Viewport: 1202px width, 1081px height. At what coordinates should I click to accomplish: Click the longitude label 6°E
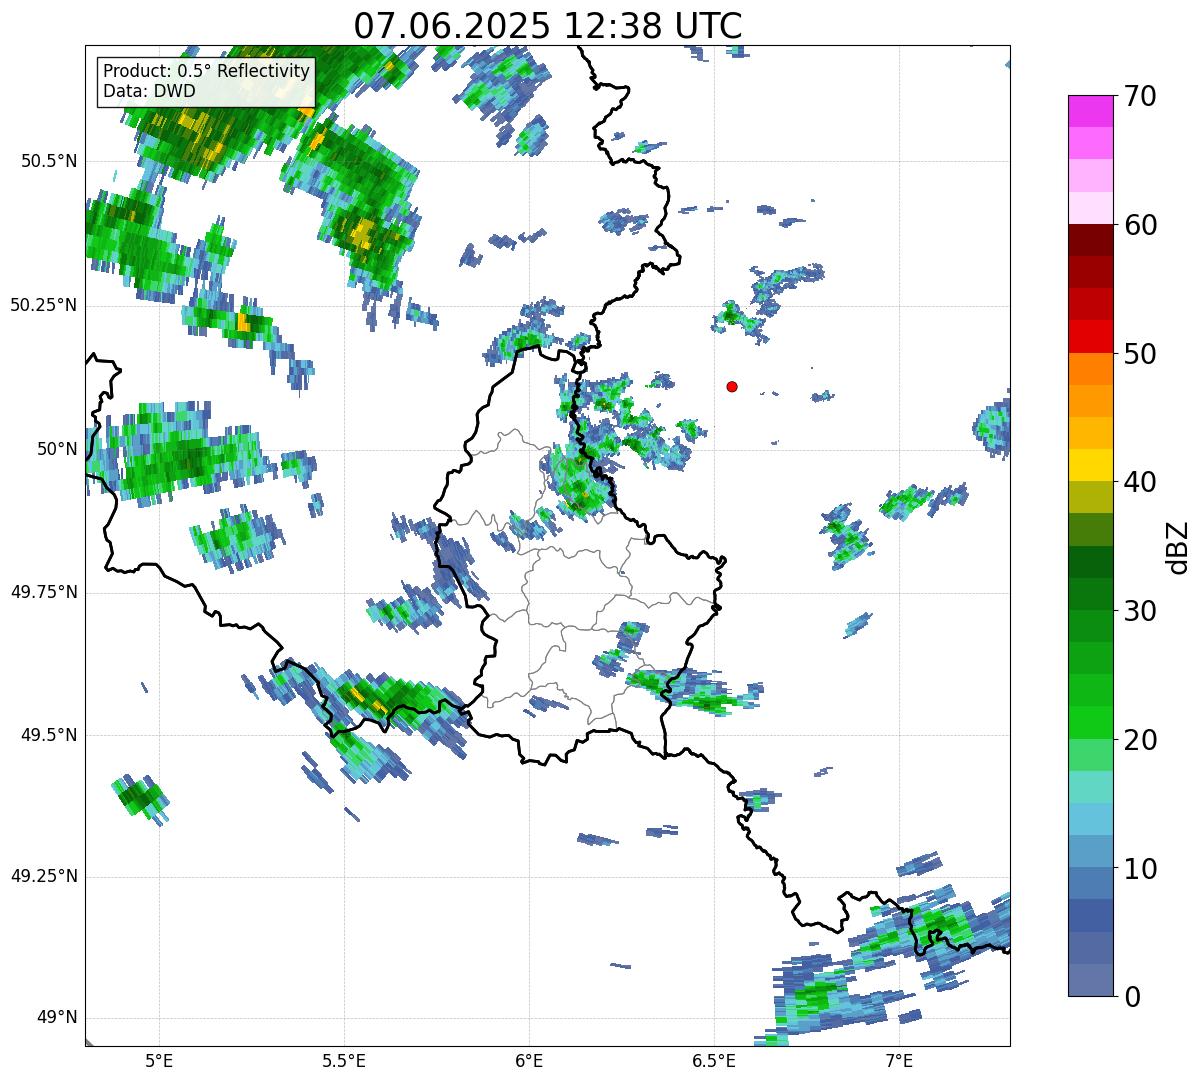click(529, 1060)
